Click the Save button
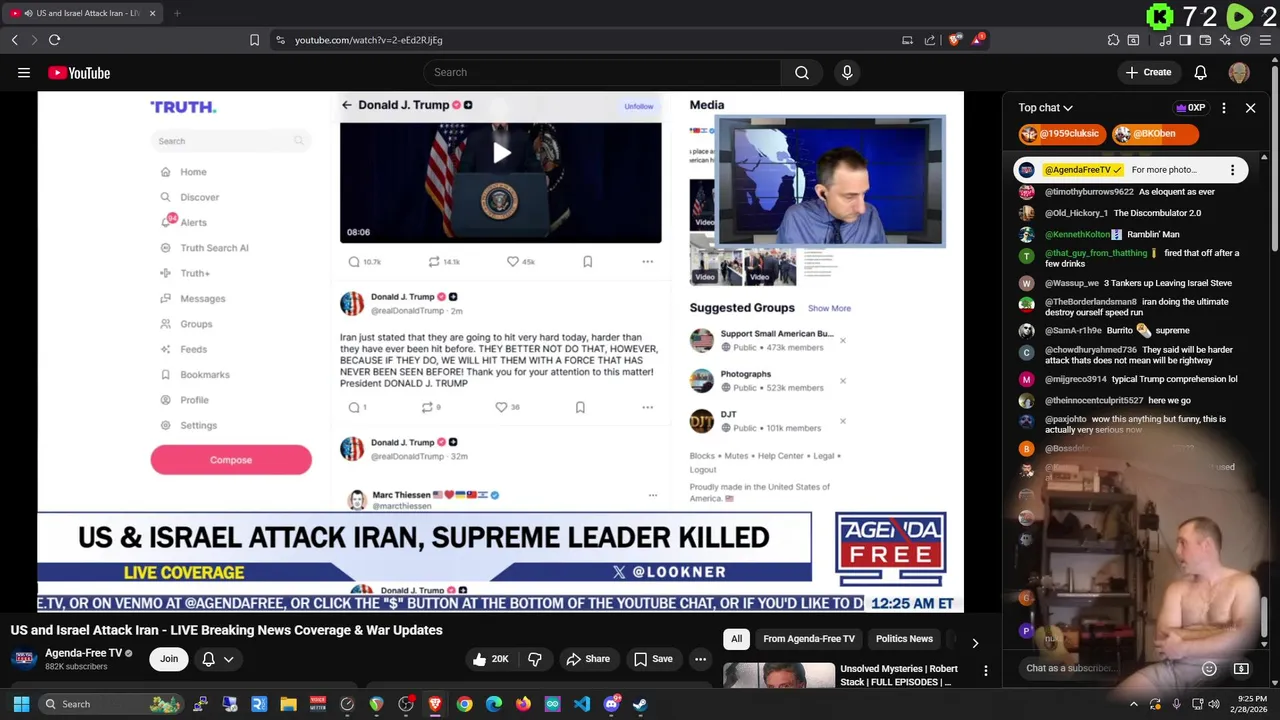1280x720 pixels. tap(653, 659)
